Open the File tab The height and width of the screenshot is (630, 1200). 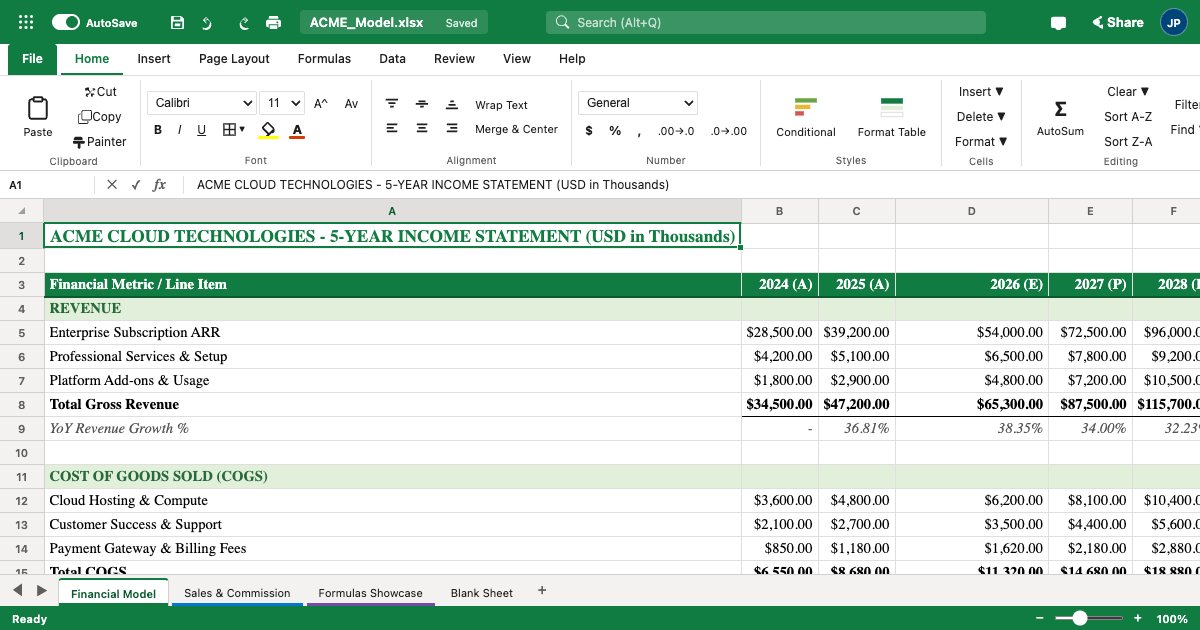click(32, 59)
